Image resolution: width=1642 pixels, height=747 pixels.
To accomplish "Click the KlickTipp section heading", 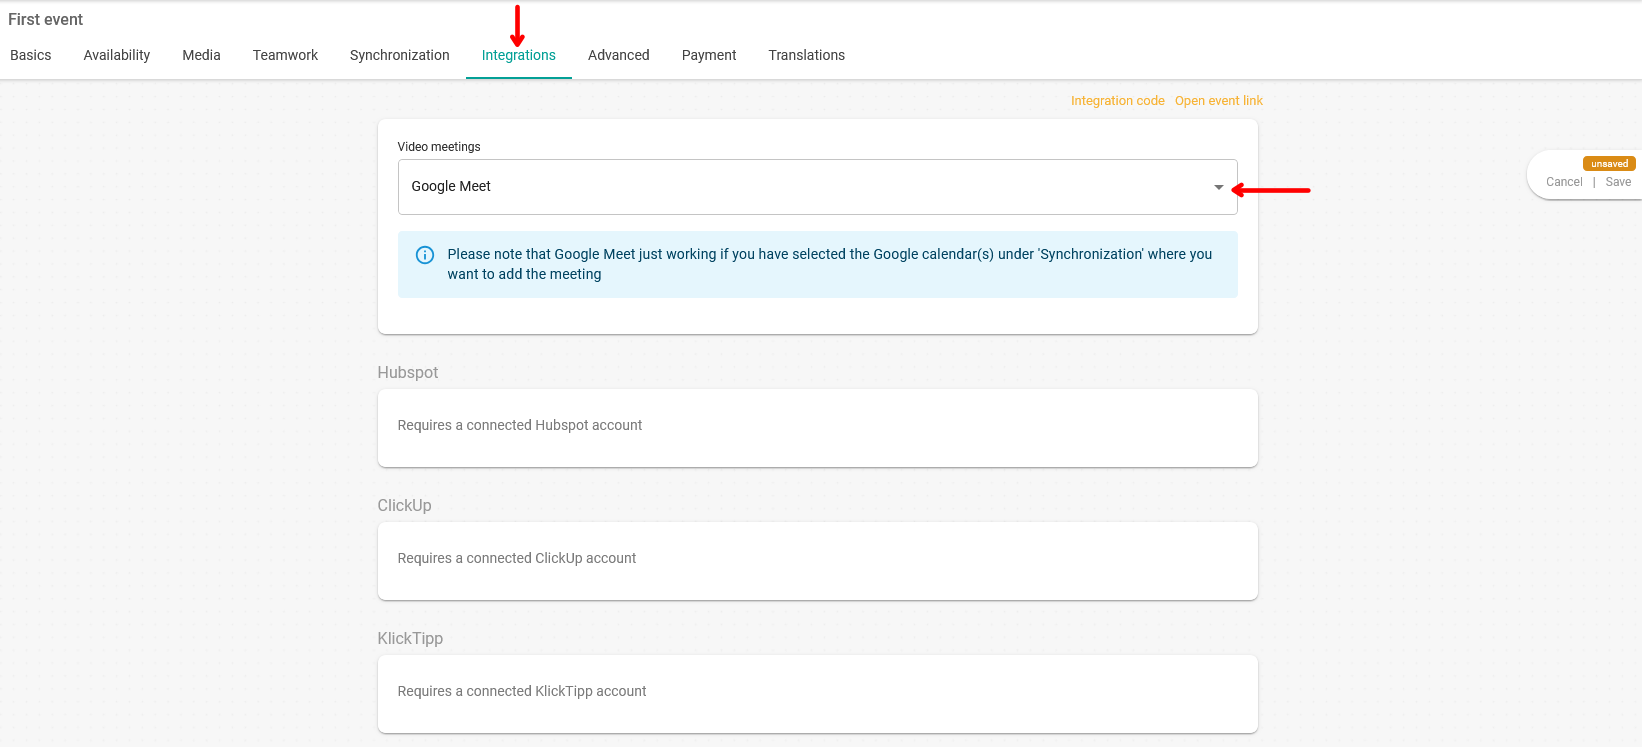I will pos(410,638).
